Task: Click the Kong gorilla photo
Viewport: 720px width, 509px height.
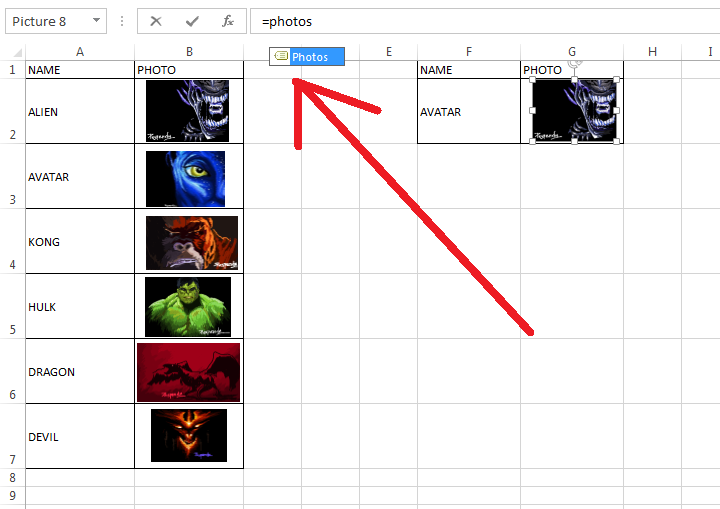Action: coord(192,243)
